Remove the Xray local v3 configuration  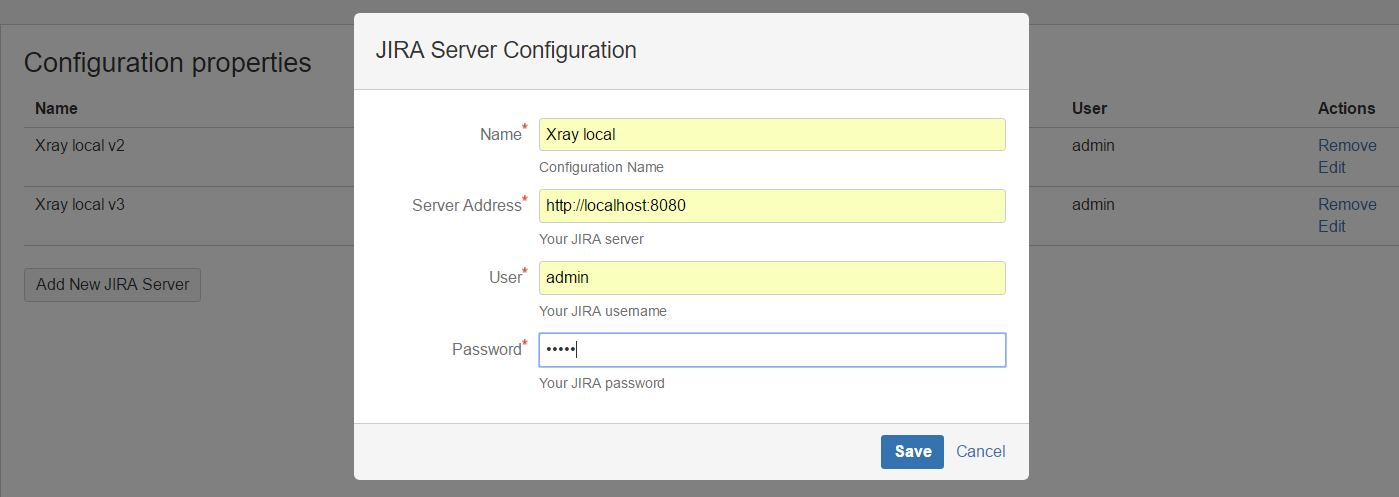1347,204
